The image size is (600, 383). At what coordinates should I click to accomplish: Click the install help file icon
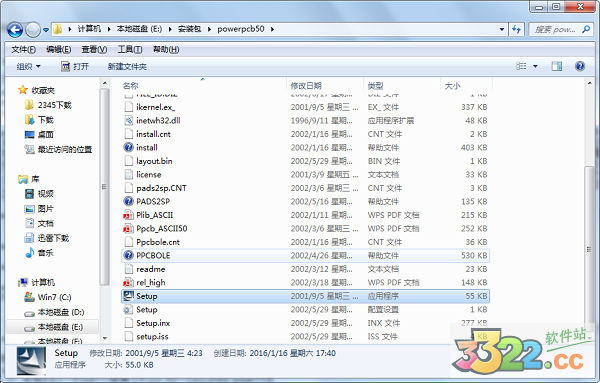(128, 147)
